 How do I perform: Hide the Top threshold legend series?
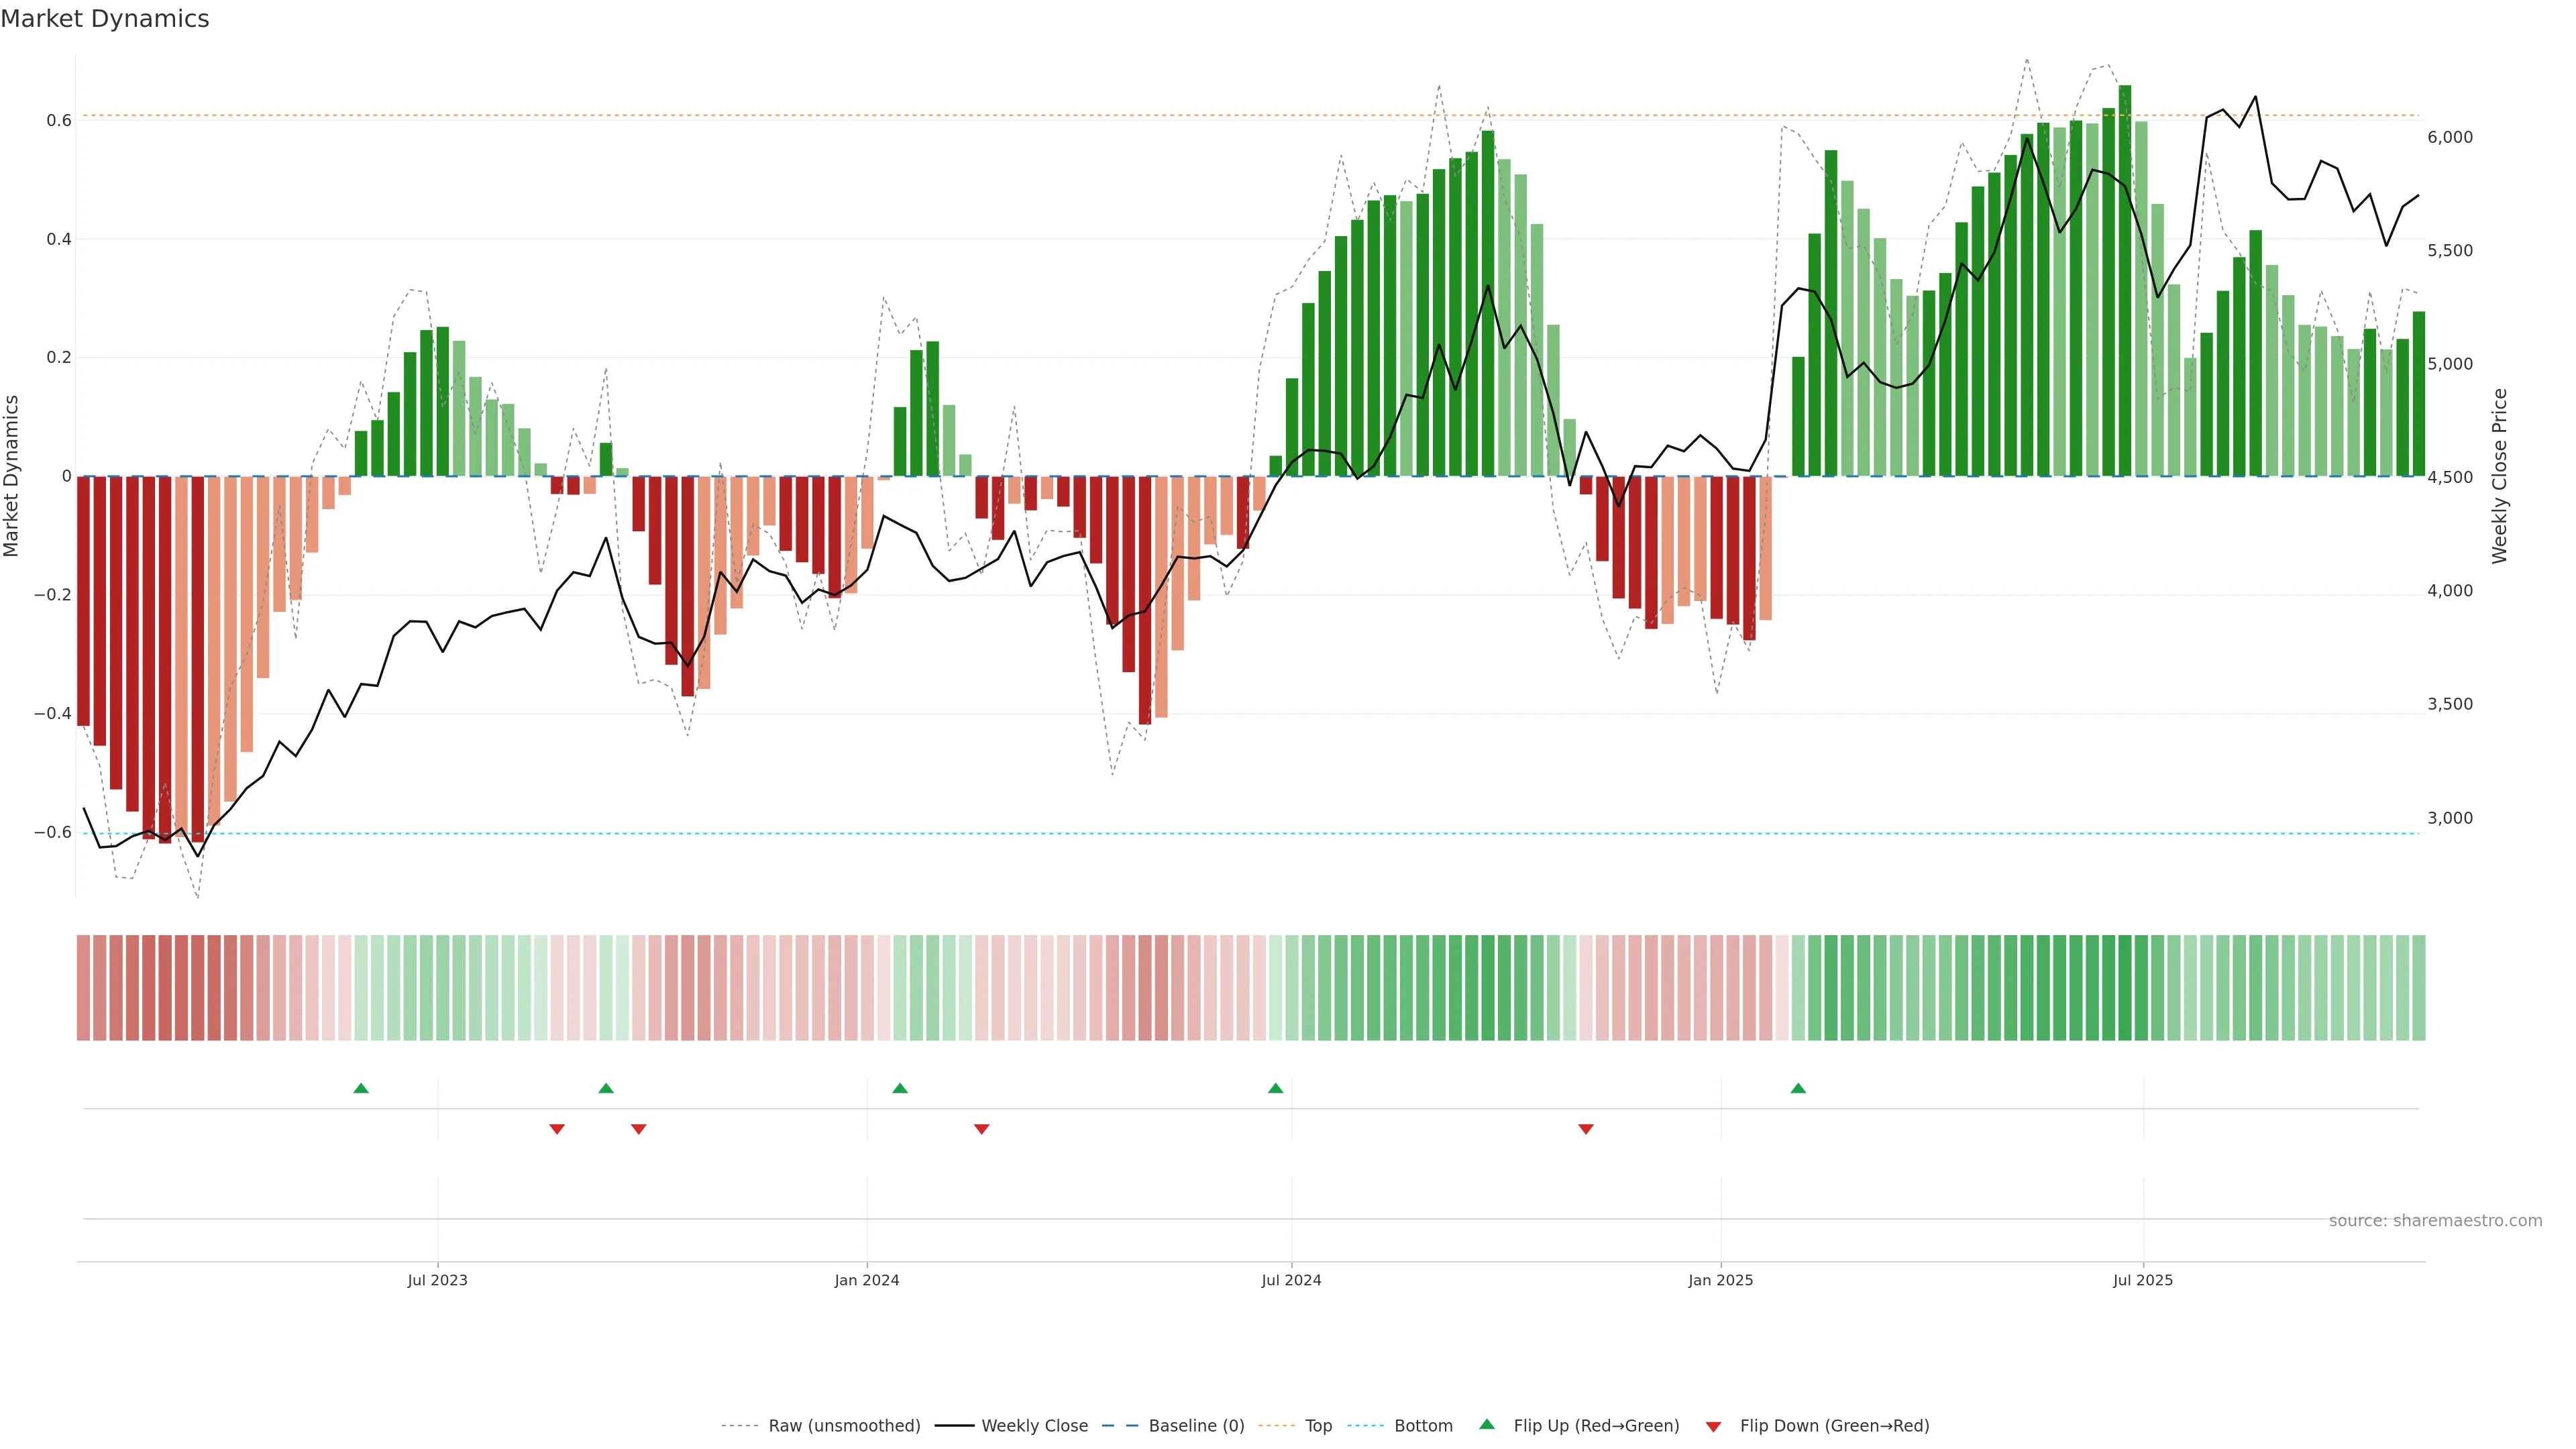pos(1318,1426)
